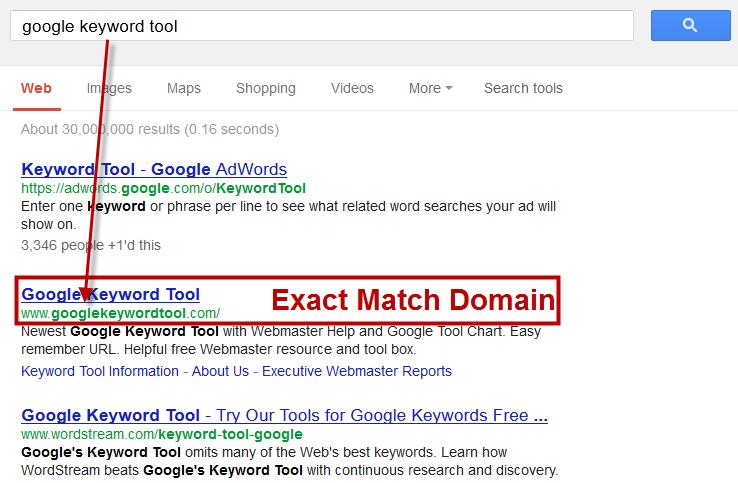Open the Keyword Tool - Google AdWords result

pyautogui.click(x=154, y=169)
